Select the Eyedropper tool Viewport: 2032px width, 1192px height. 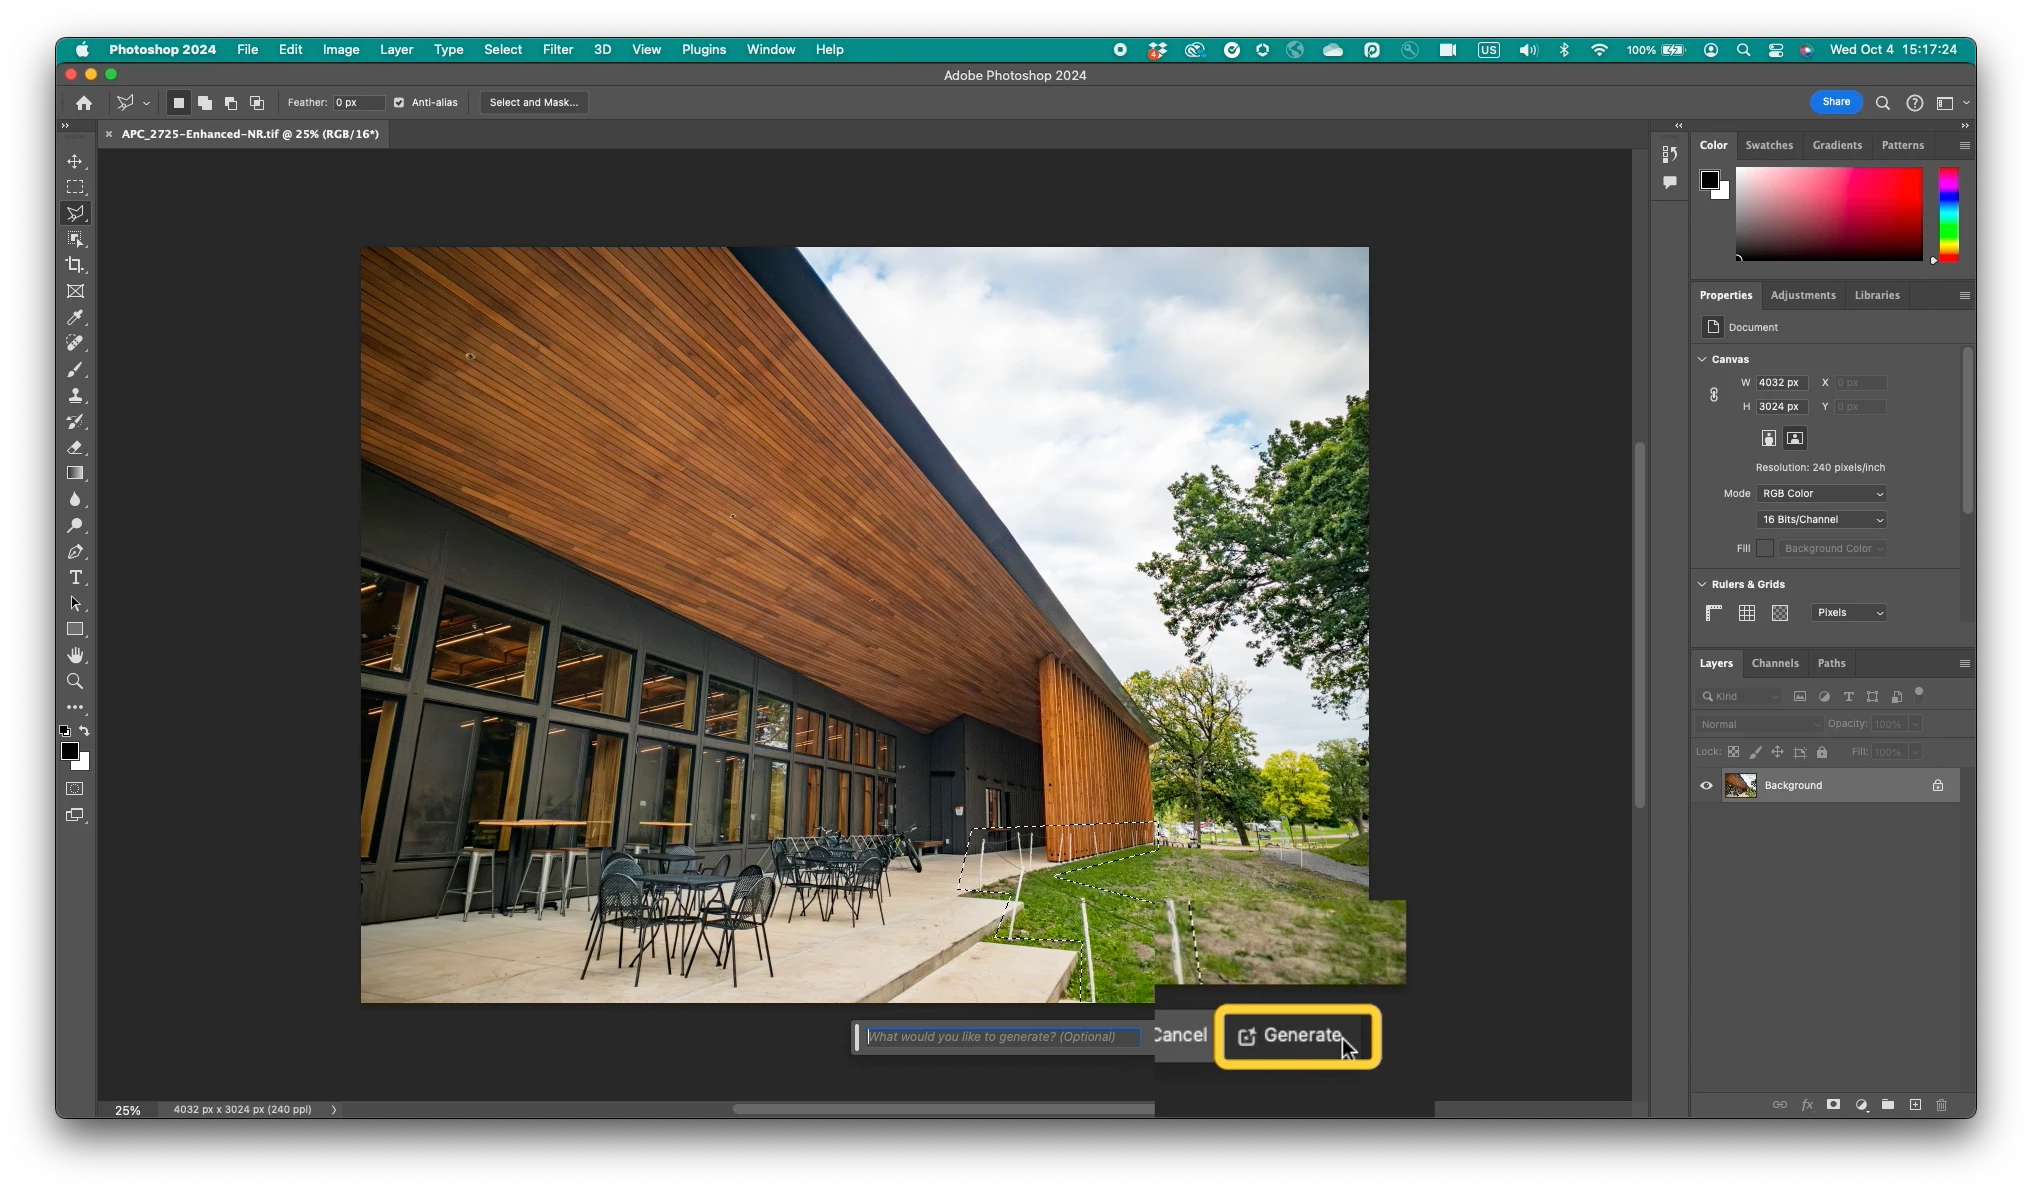(x=75, y=317)
